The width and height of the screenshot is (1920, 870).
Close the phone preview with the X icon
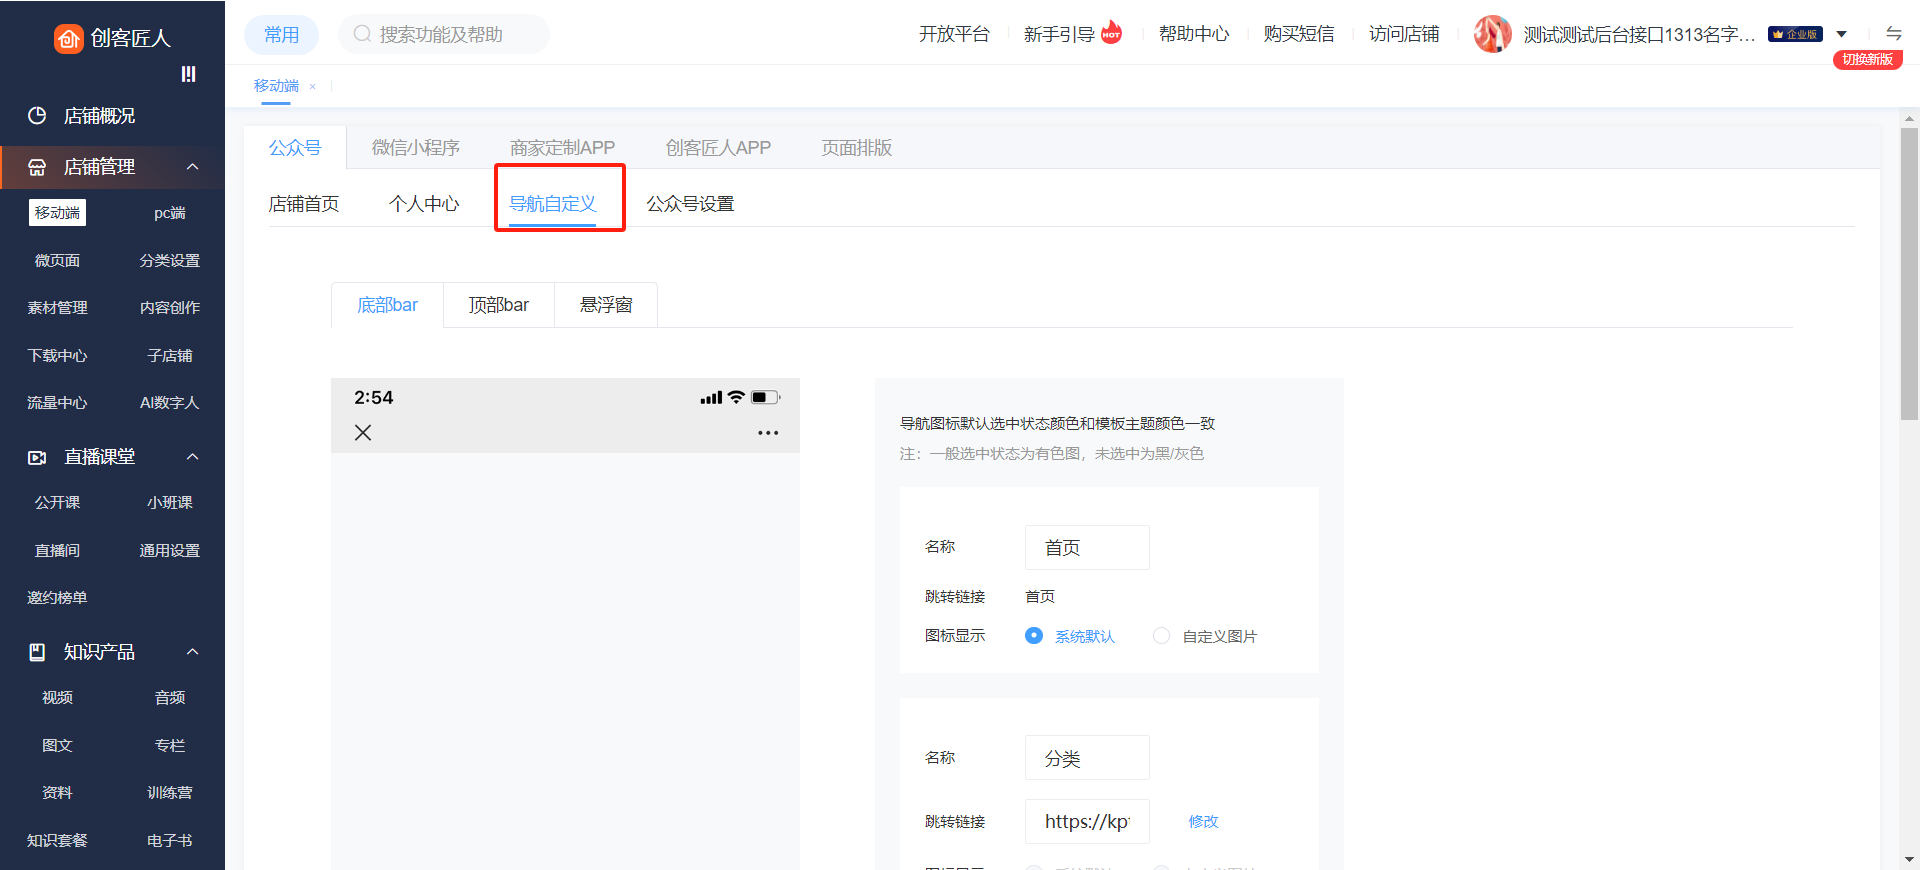[363, 433]
